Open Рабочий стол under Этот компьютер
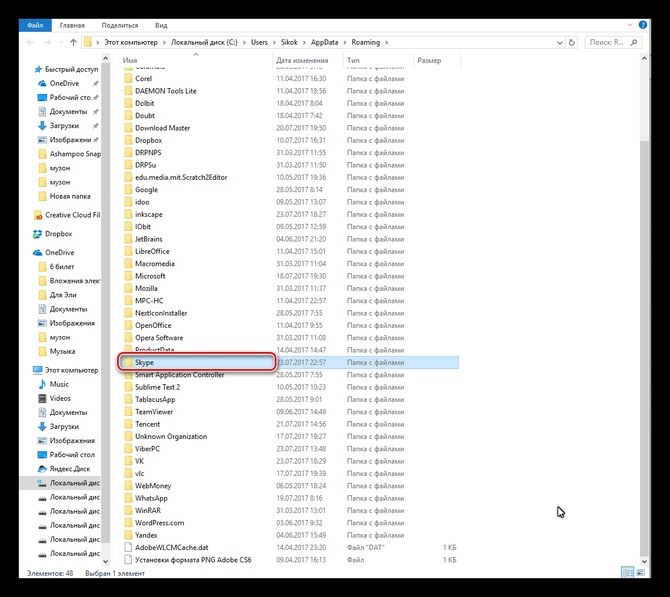 point(66,454)
